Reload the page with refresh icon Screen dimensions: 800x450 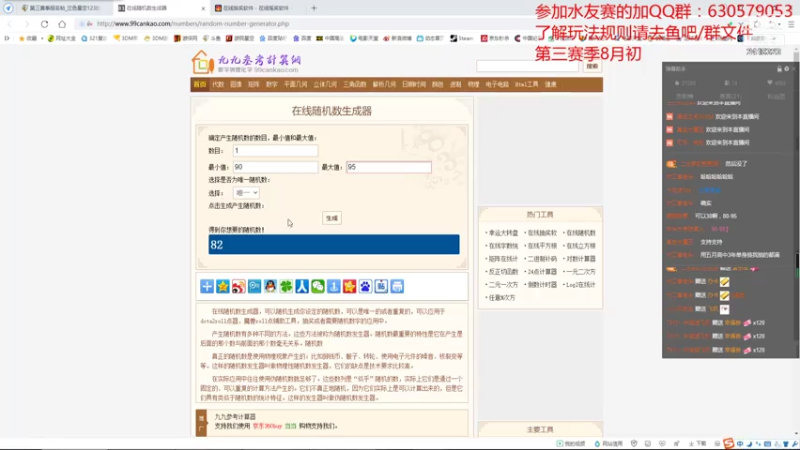[x=44, y=24]
